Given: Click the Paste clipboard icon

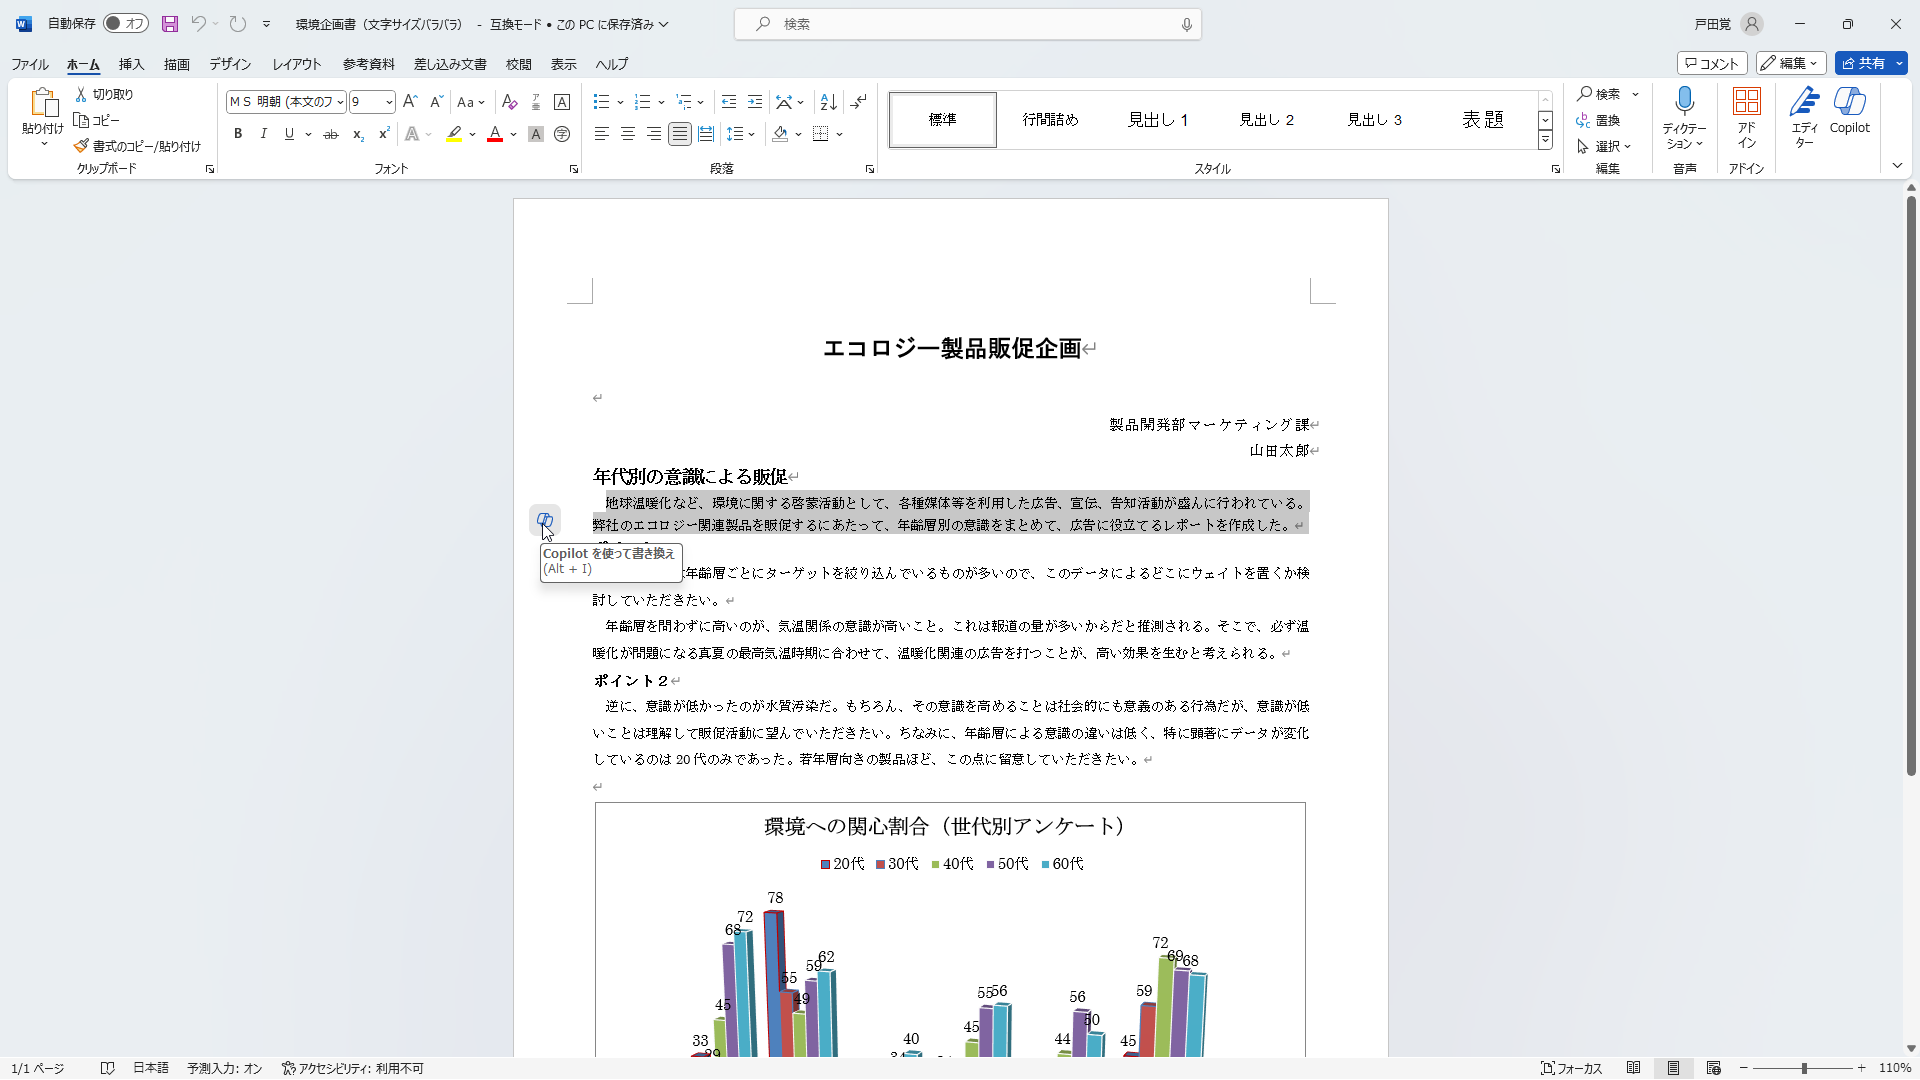Looking at the screenshot, I should coord(43,103).
